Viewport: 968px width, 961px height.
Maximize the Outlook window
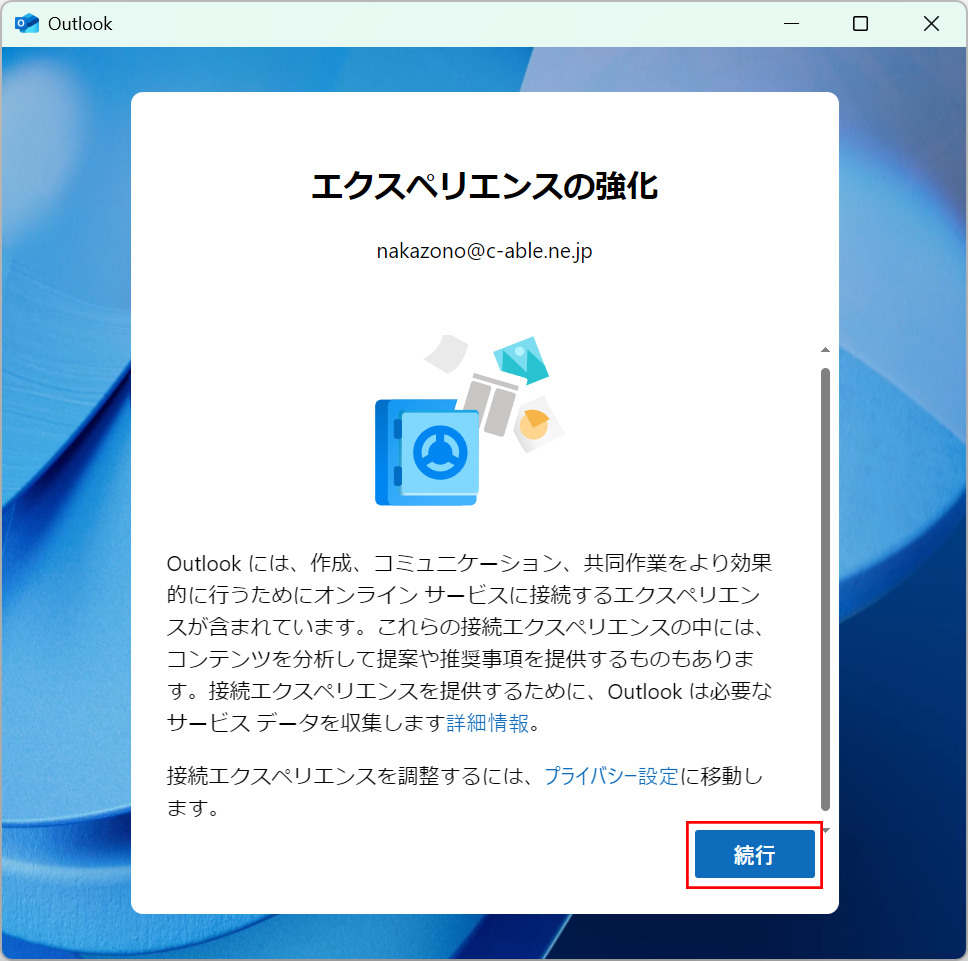(x=860, y=23)
